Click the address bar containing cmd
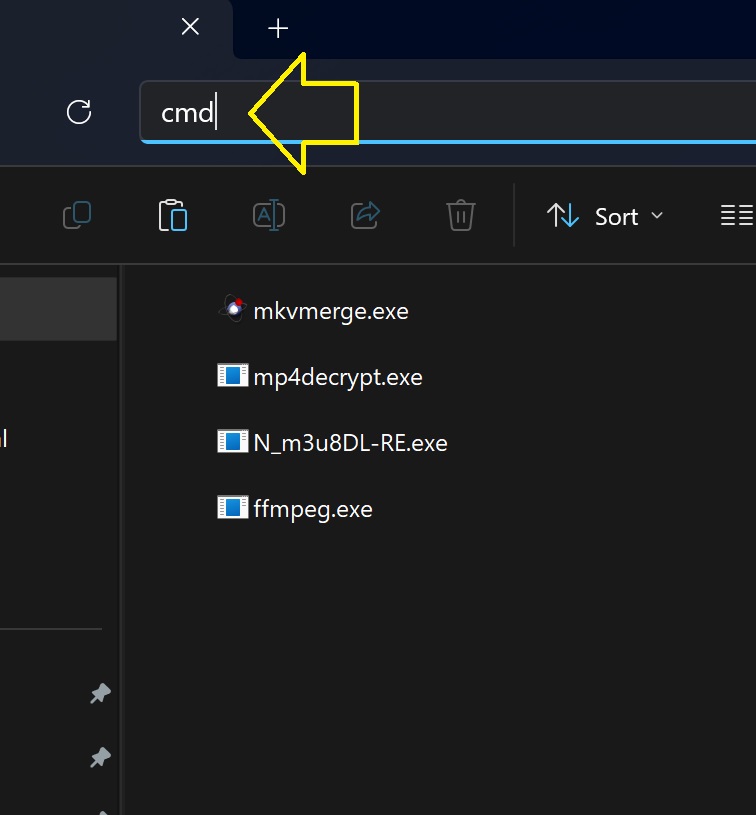The width and height of the screenshot is (756, 815). click(448, 112)
